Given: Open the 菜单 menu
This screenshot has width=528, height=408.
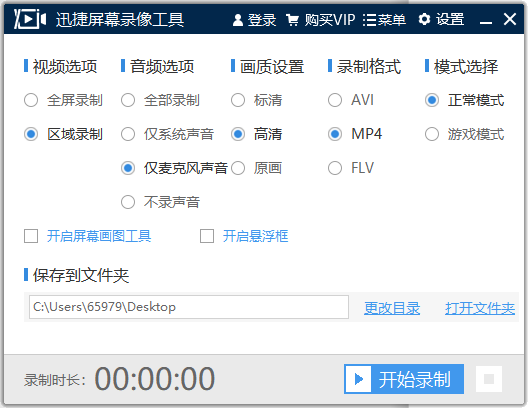Looking at the screenshot, I should coord(384,20).
